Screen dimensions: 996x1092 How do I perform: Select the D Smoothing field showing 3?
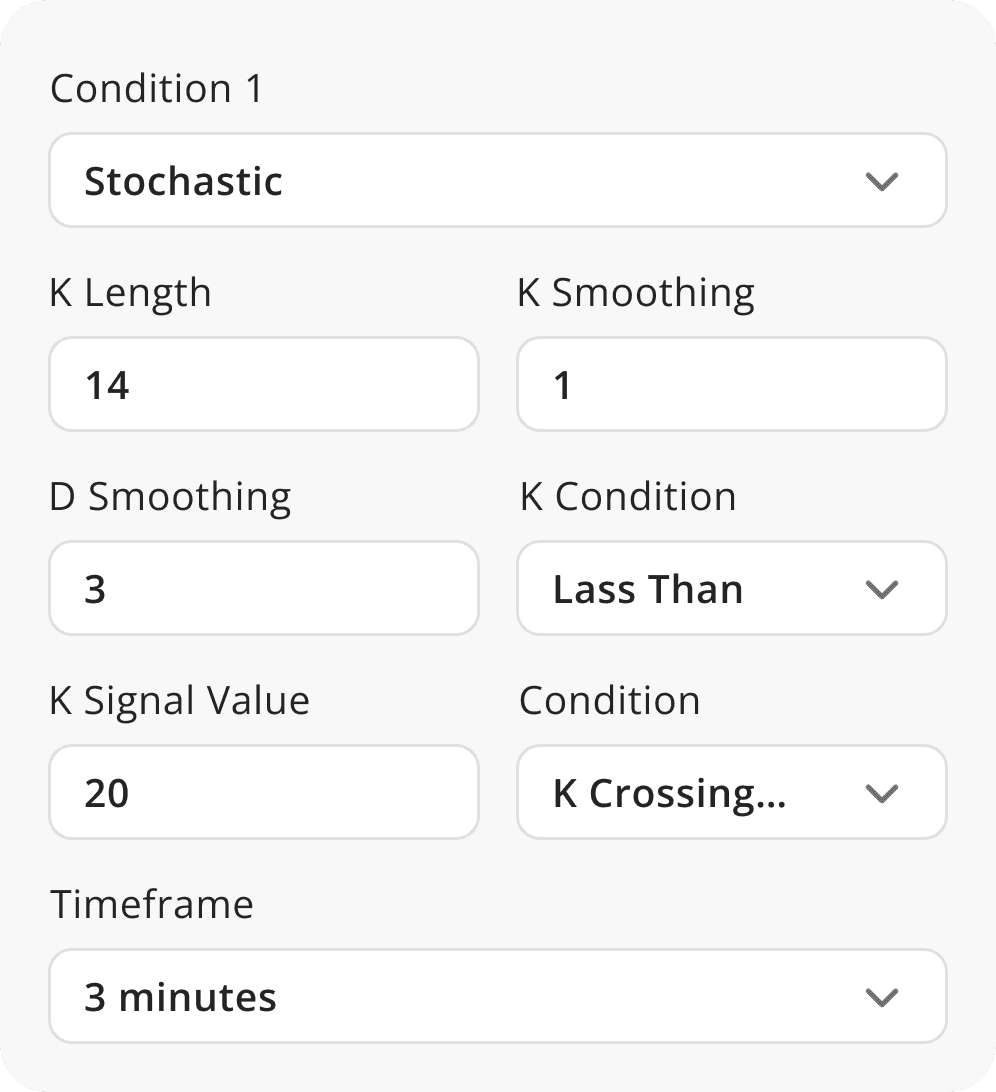[264, 589]
